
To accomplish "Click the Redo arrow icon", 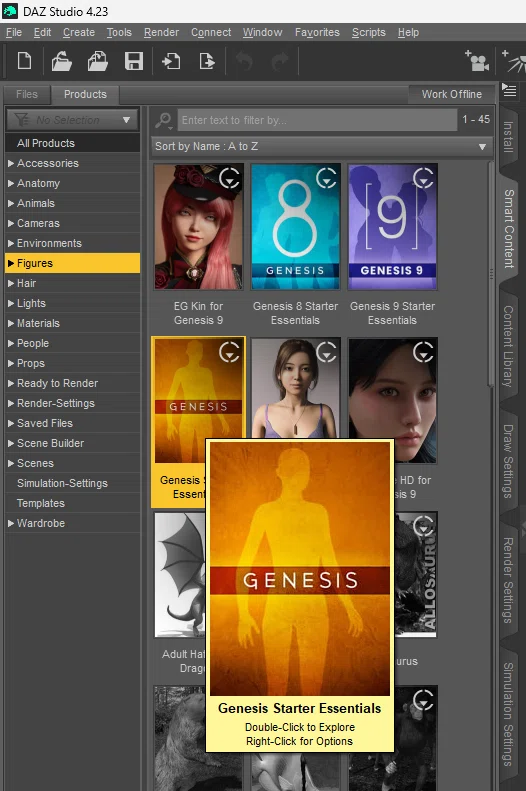I will (x=280, y=62).
